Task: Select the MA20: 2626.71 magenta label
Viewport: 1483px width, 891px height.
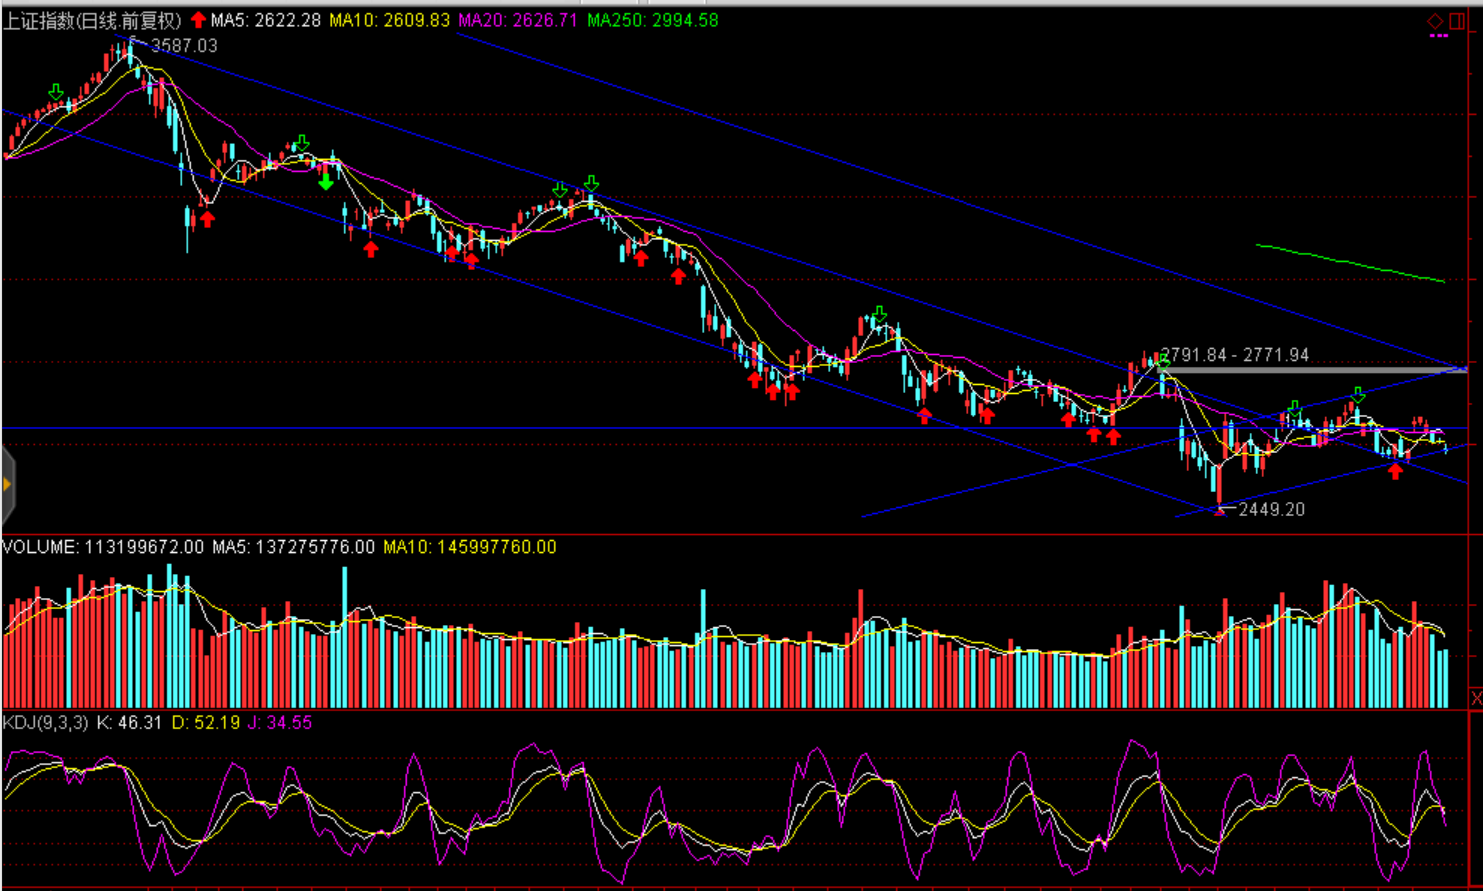Action: (x=518, y=20)
